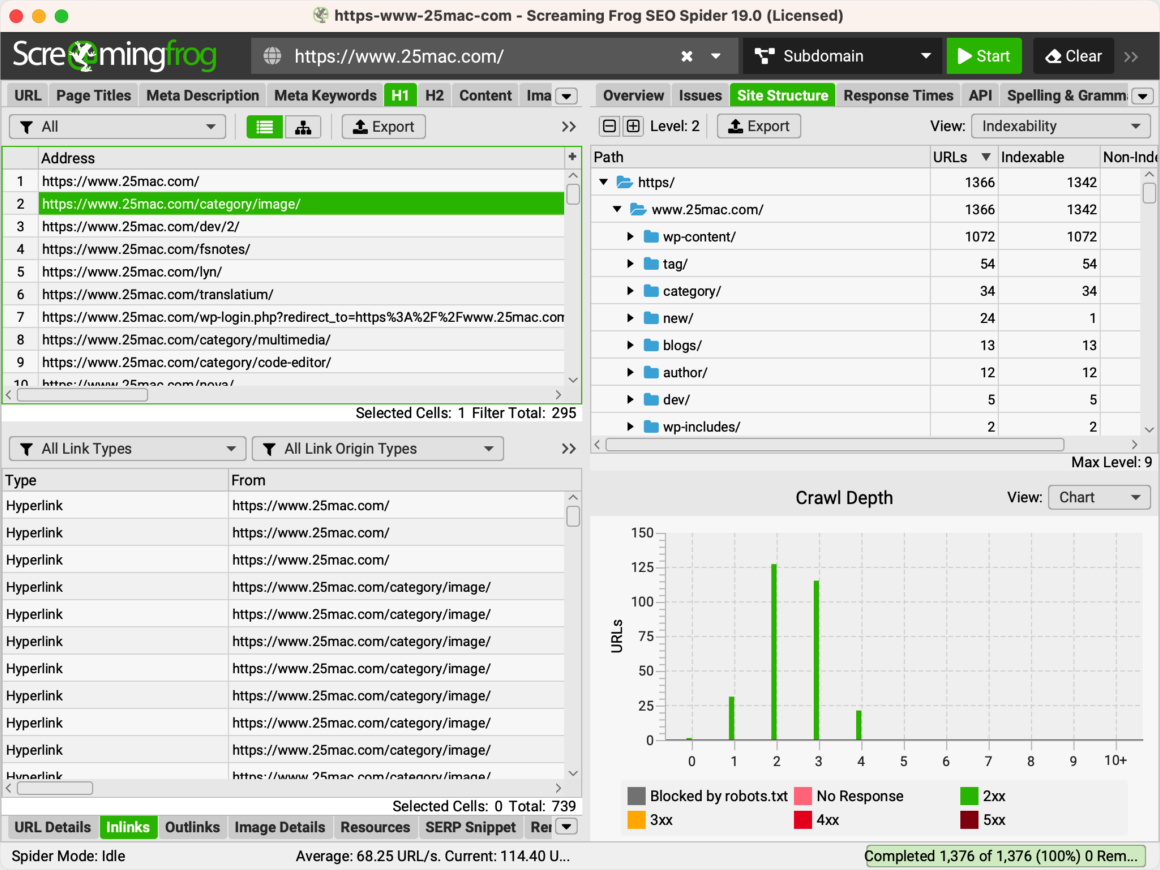
Task: Export the H1 table data
Action: tap(383, 127)
